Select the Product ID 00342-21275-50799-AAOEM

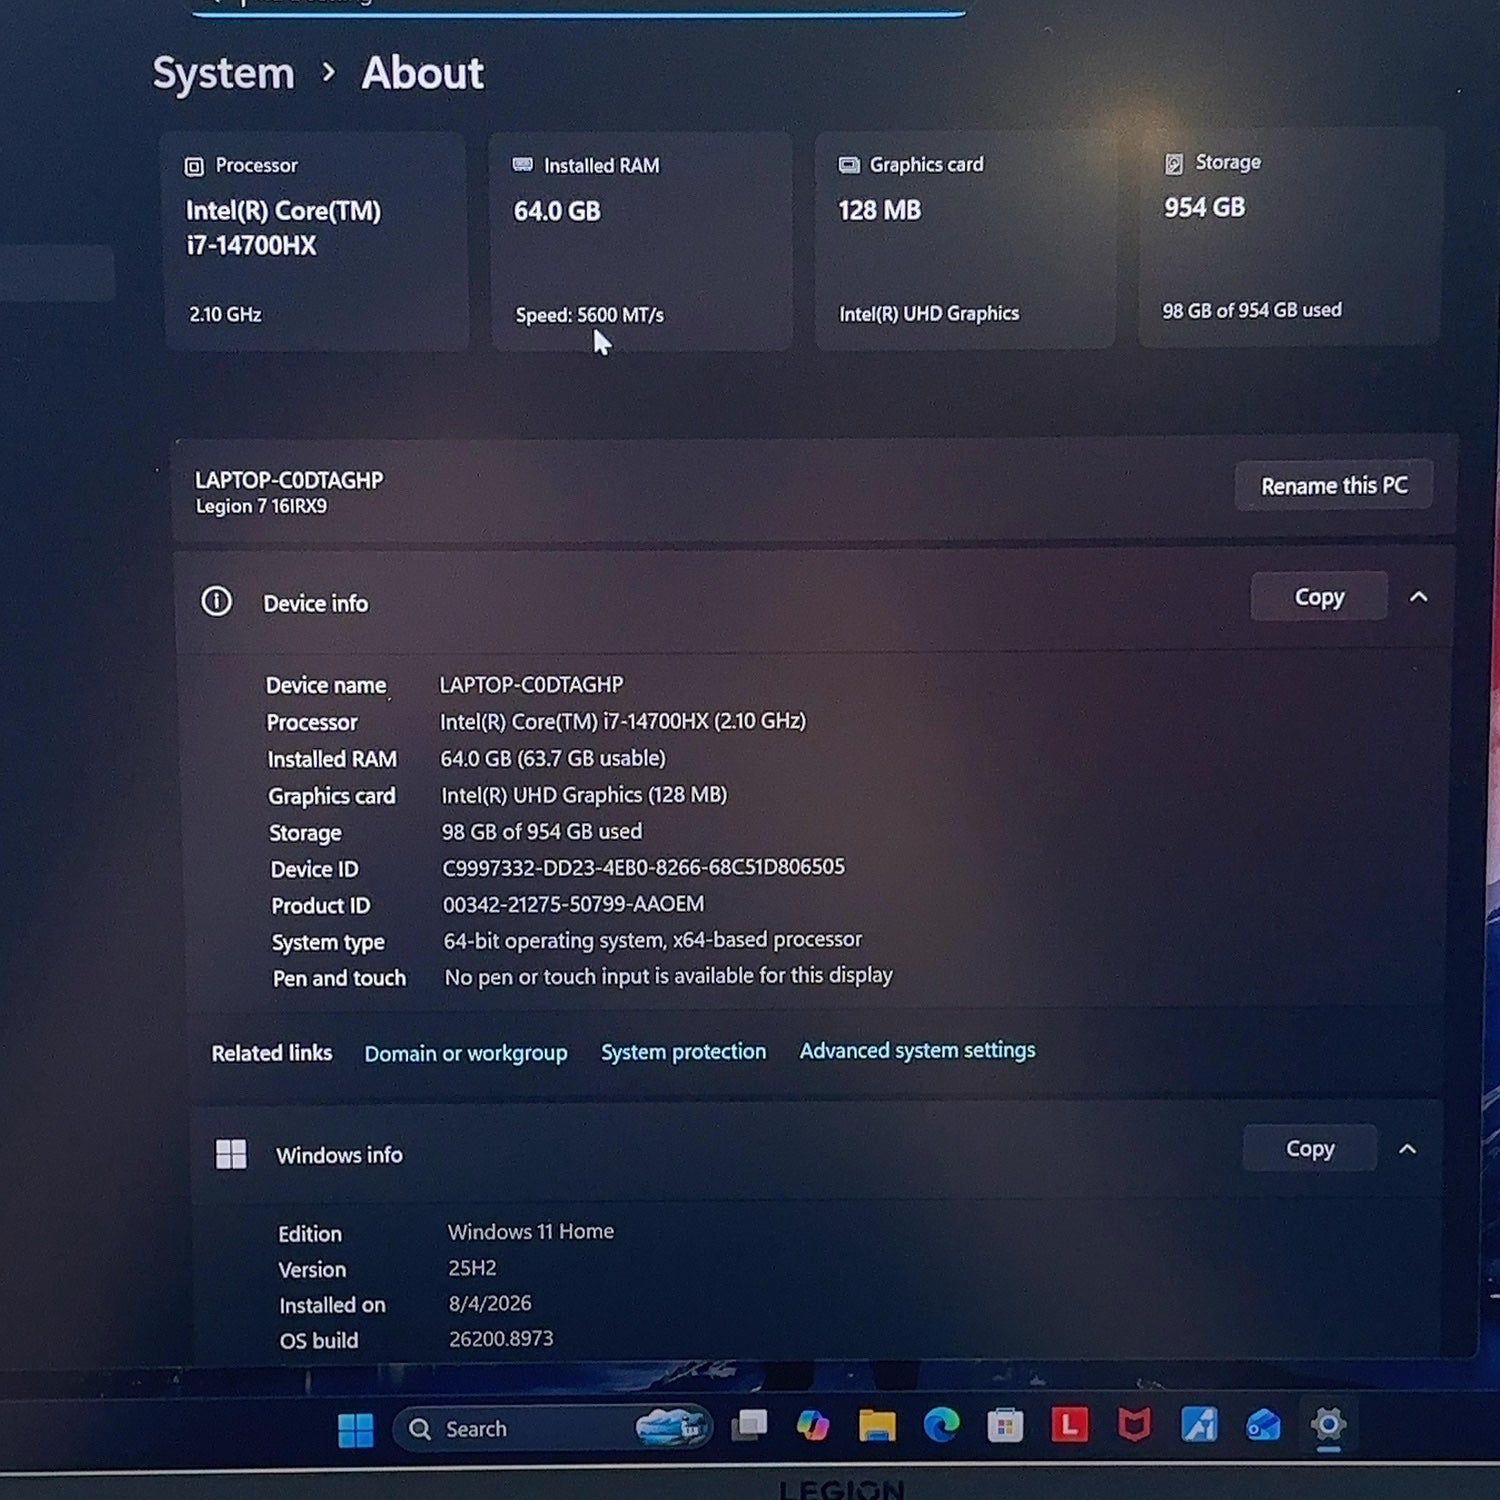click(x=573, y=904)
